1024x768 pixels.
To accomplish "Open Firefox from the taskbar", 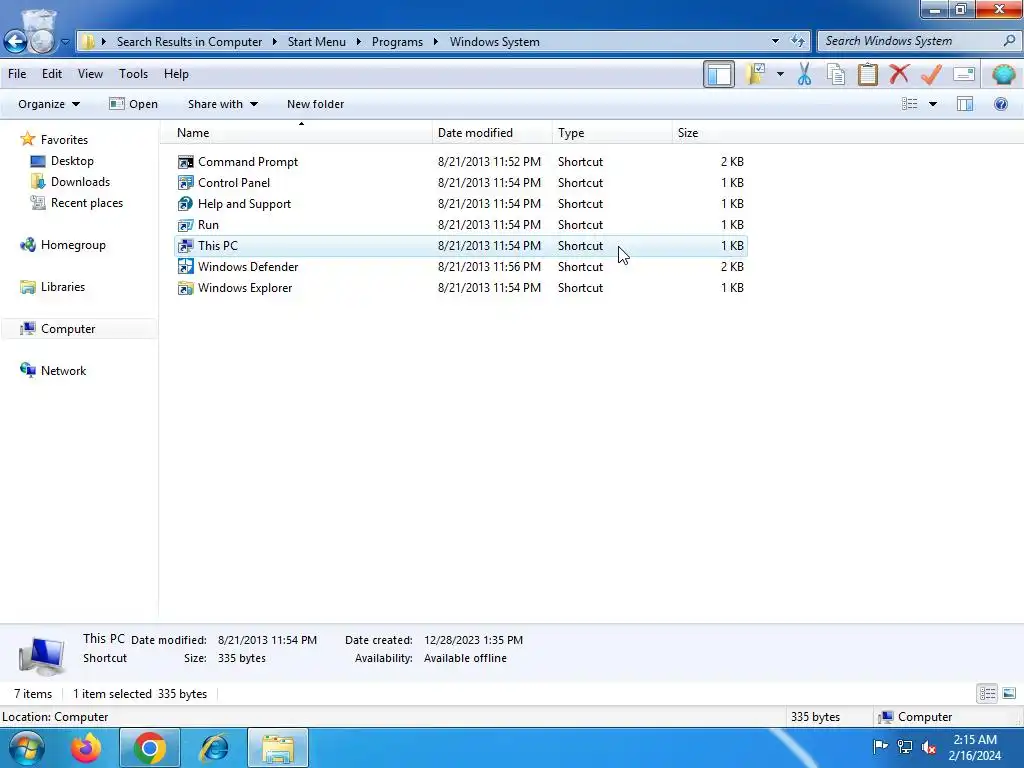I will click(86, 748).
